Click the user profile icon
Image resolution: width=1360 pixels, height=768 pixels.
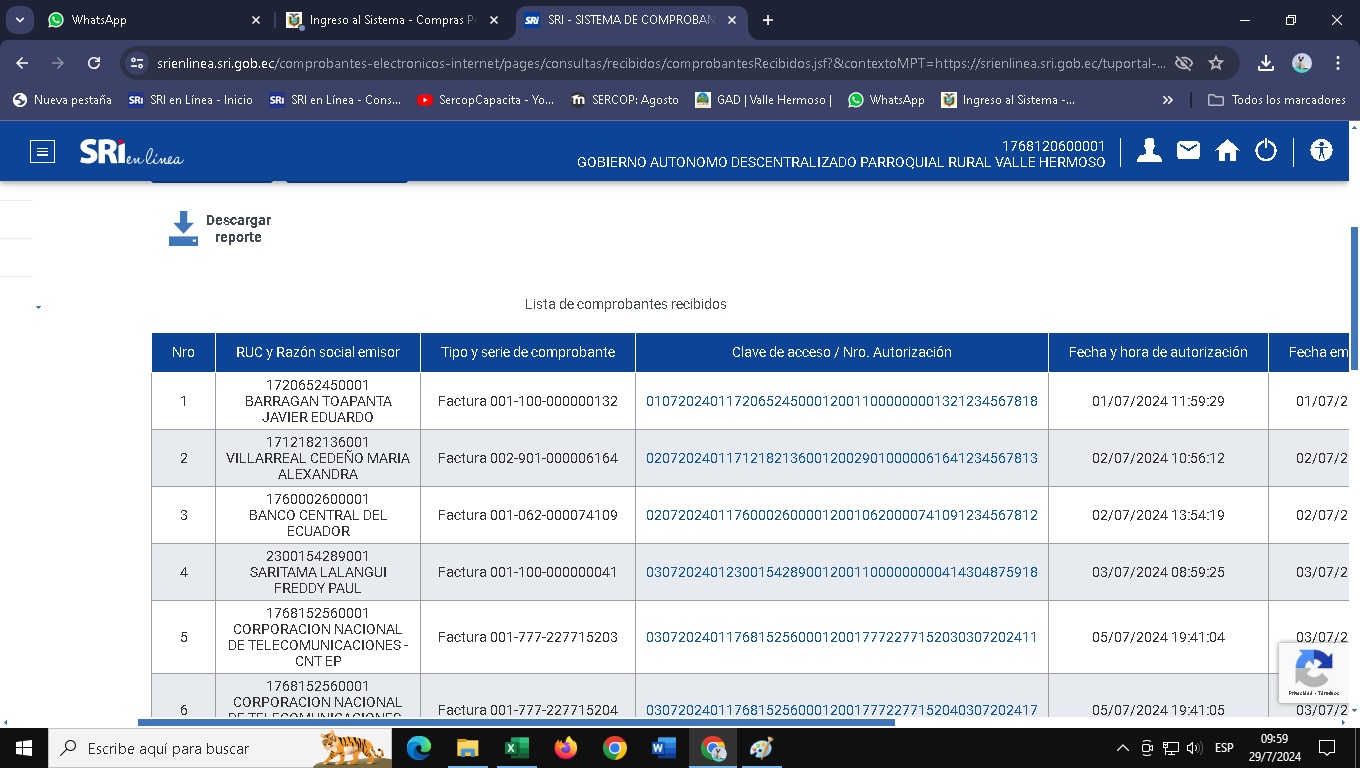(1149, 151)
